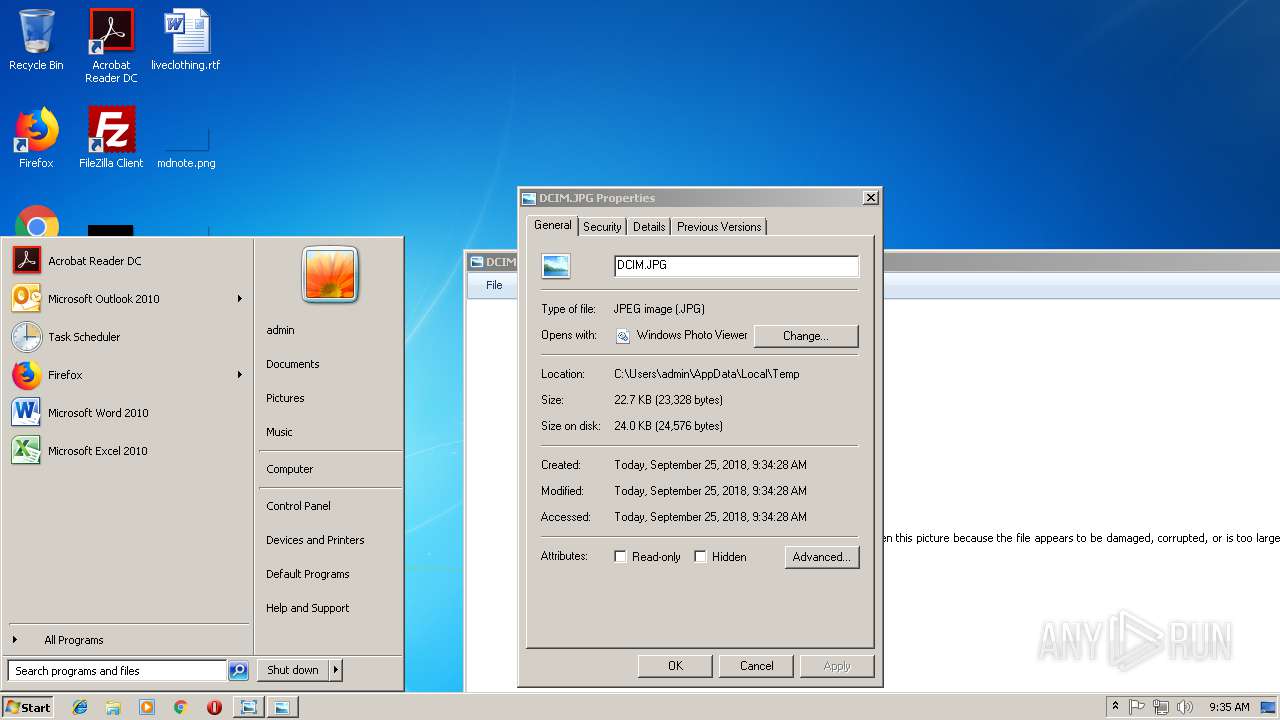Click the Change... opens-with button

[x=806, y=336]
